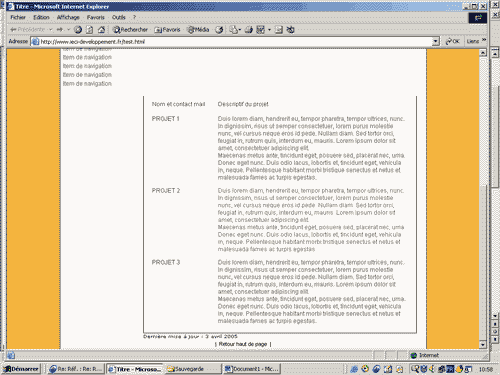Select the 'PROJET 1' text
The image size is (500, 375).
pyautogui.click(x=166, y=119)
